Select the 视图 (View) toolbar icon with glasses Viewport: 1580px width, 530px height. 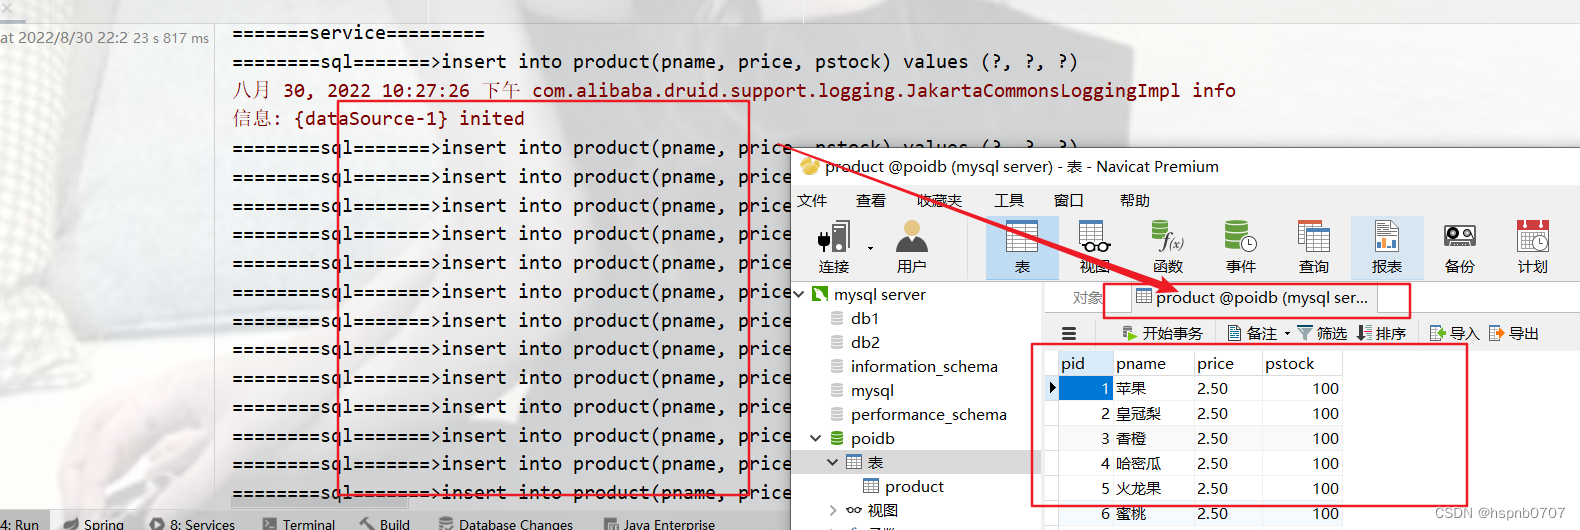pyautogui.click(x=1095, y=247)
